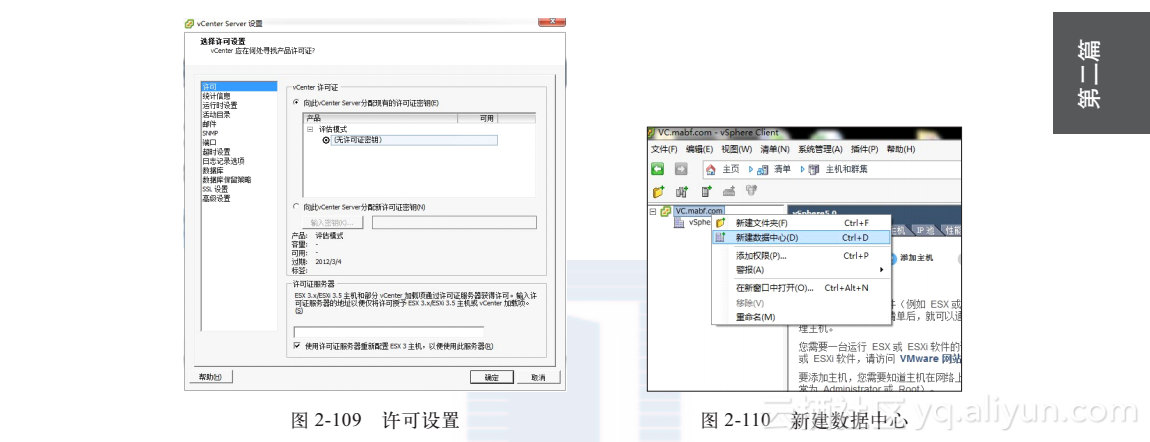The image size is (1150, 442).
Task: Click the hosts and clusters icon beside 主机和群集
Action: (814, 169)
